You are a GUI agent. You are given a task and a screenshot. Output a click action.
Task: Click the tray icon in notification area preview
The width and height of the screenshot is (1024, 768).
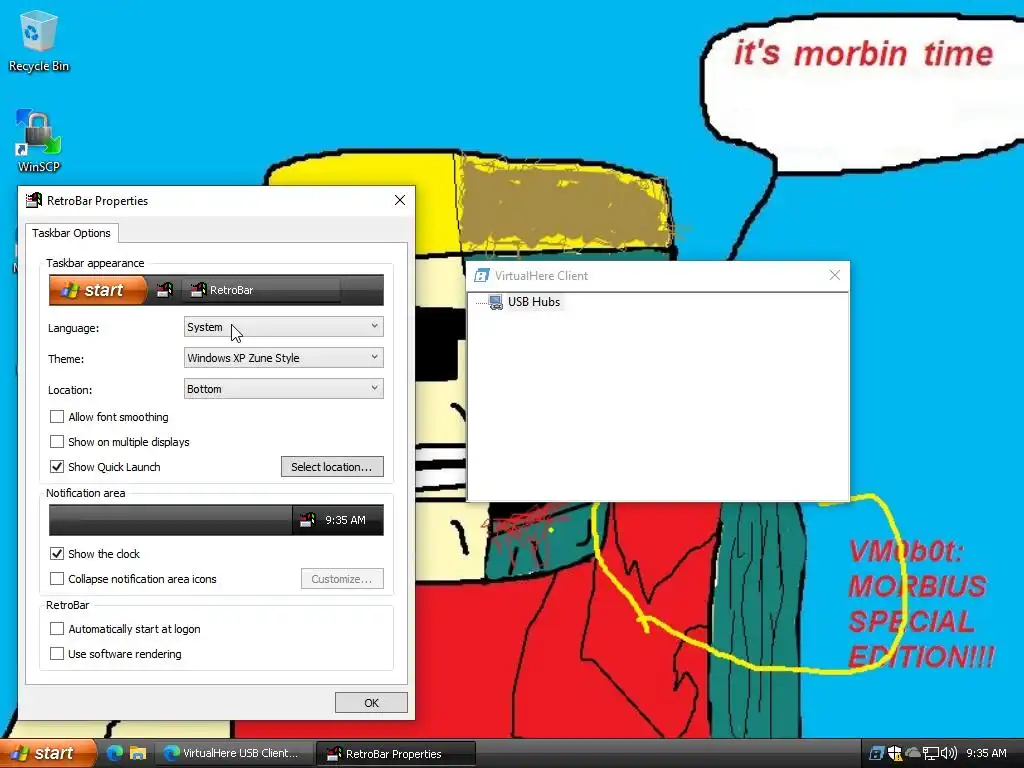click(x=307, y=520)
